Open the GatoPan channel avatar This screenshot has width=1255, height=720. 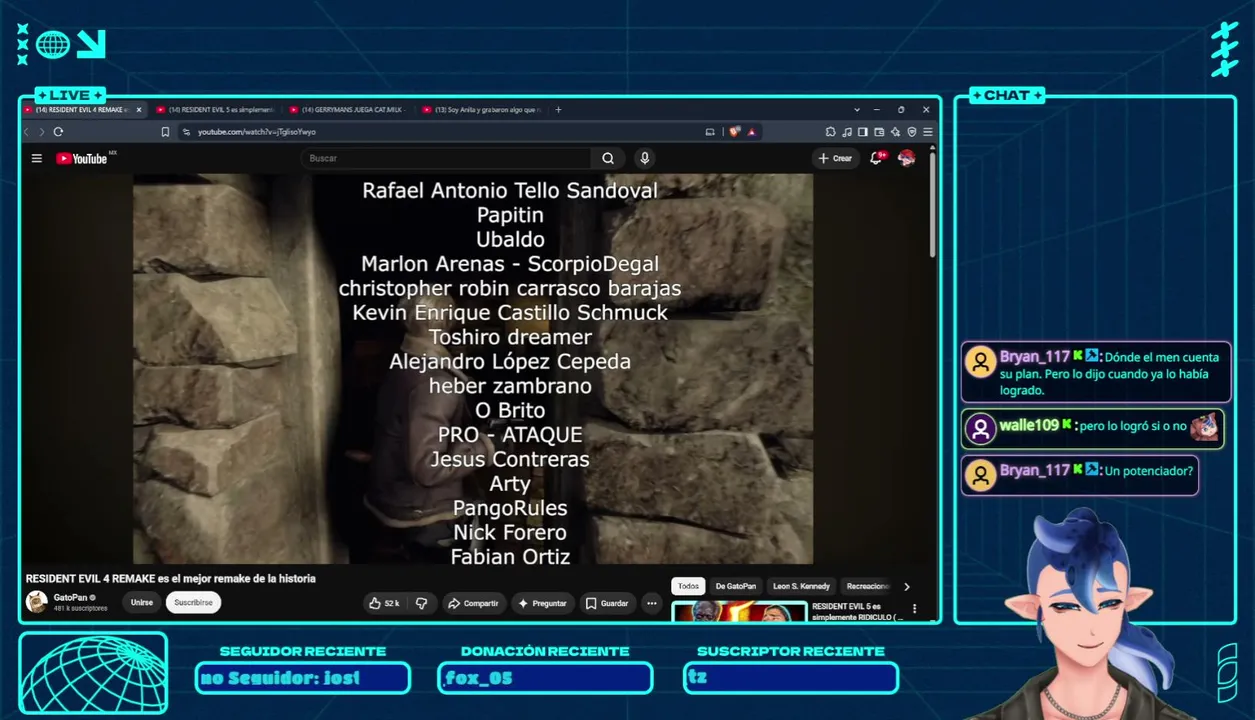point(37,602)
